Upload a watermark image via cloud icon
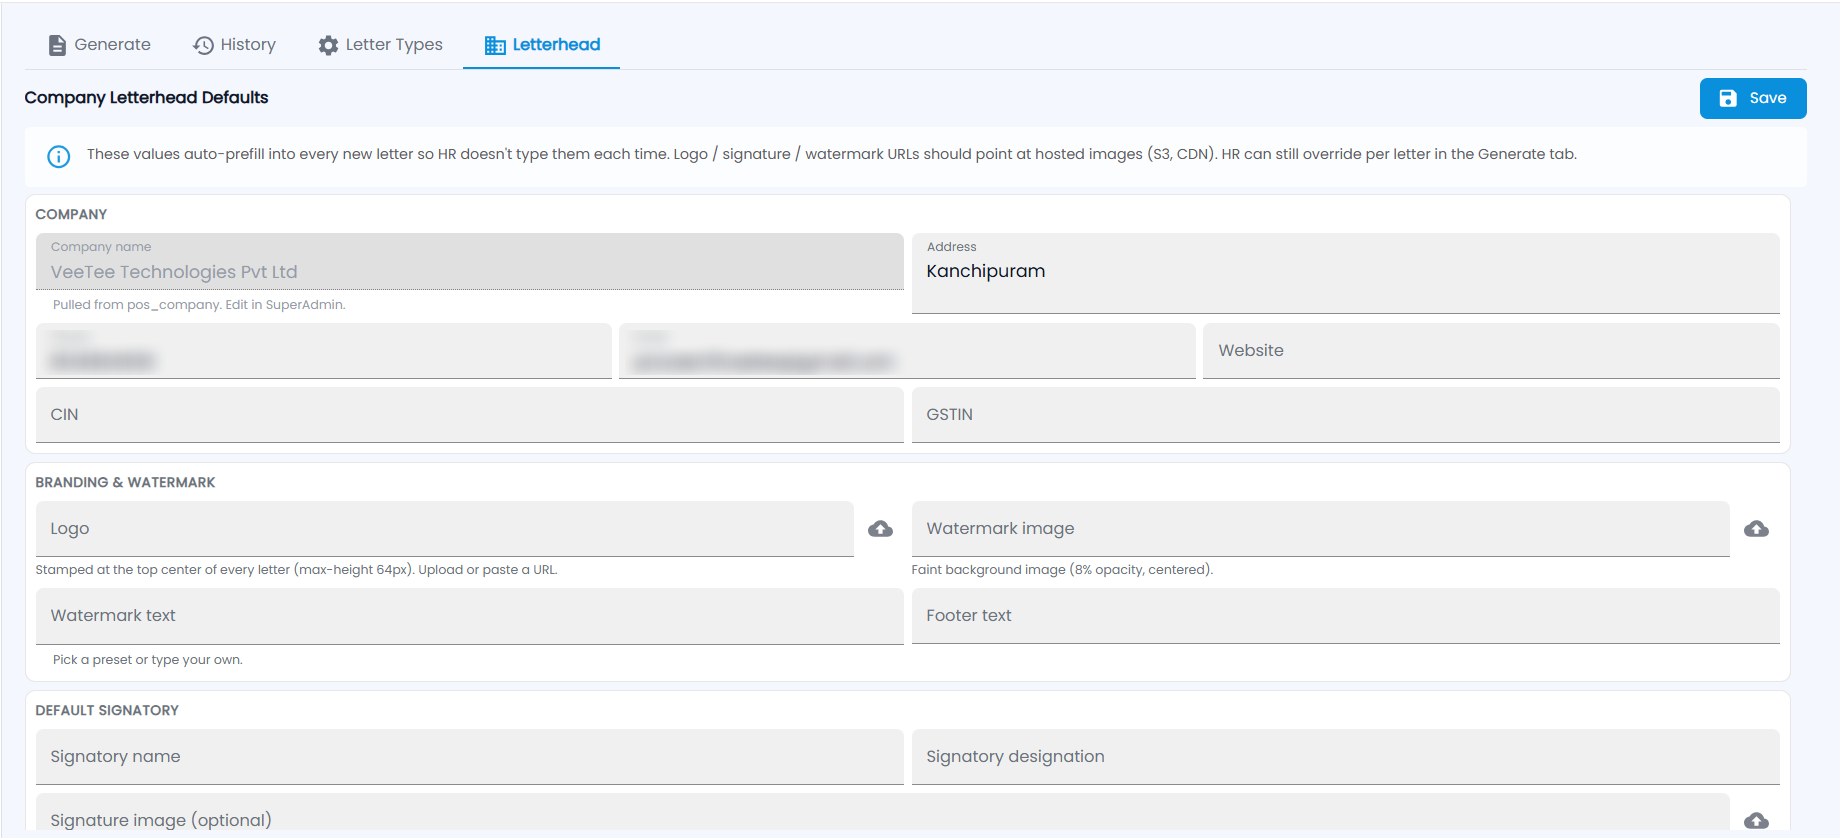Screen dimensions: 1840x838 tap(1756, 529)
